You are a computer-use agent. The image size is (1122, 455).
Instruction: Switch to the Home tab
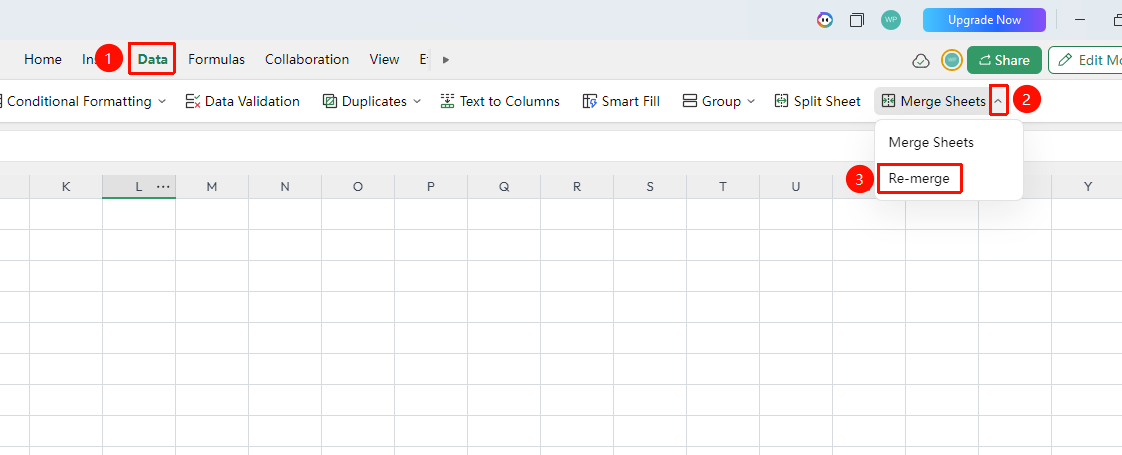tap(43, 59)
